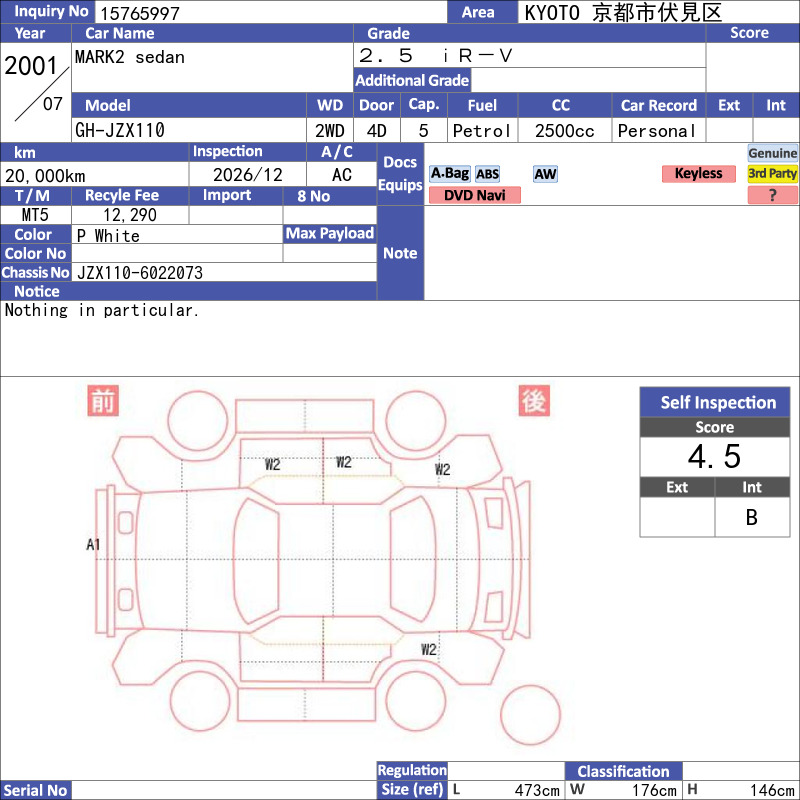
Task: Click the Color No label
Action: [35, 254]
